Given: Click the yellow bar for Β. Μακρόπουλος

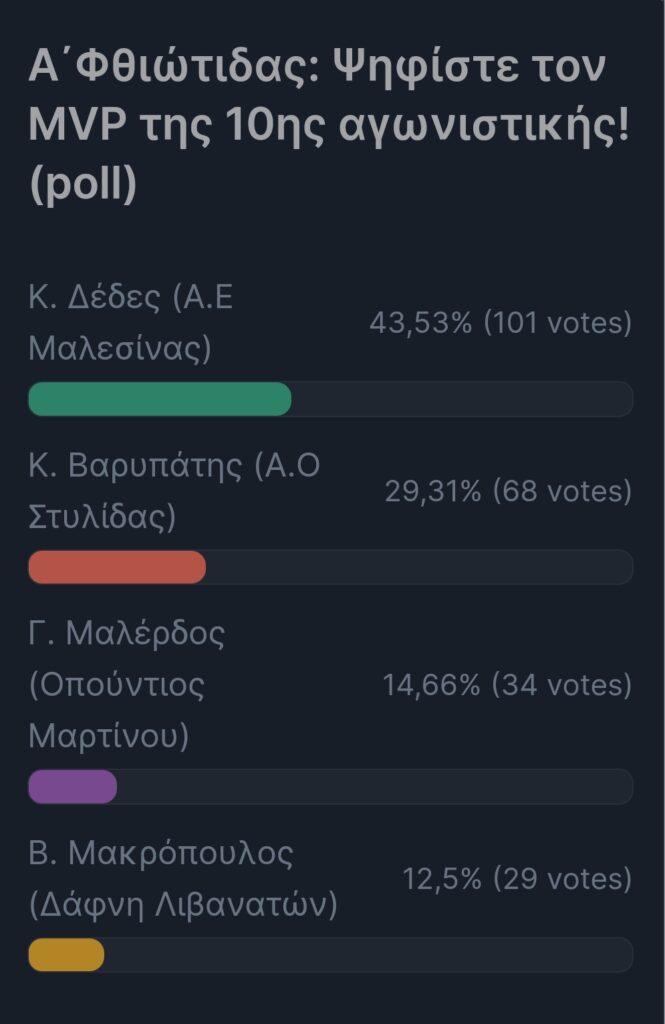Looking at the screenshot, I should (66, 955).
